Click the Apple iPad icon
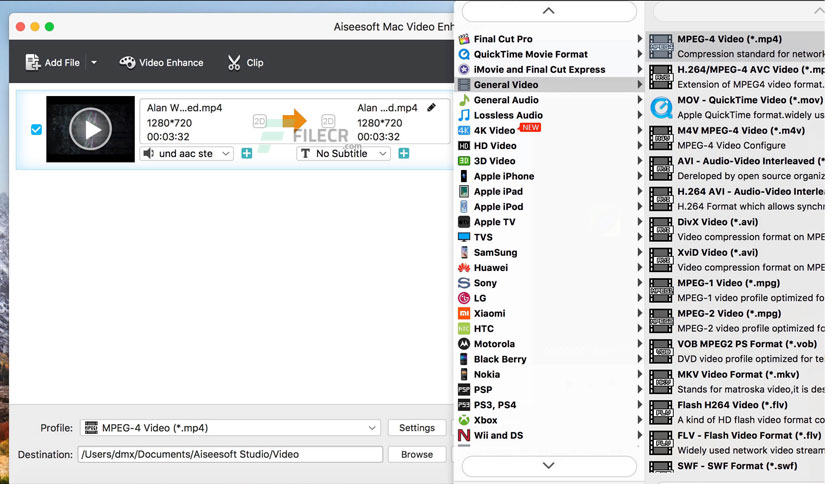Image resolution: width=836 pixels, height=484 pixels. coord(464,191)
